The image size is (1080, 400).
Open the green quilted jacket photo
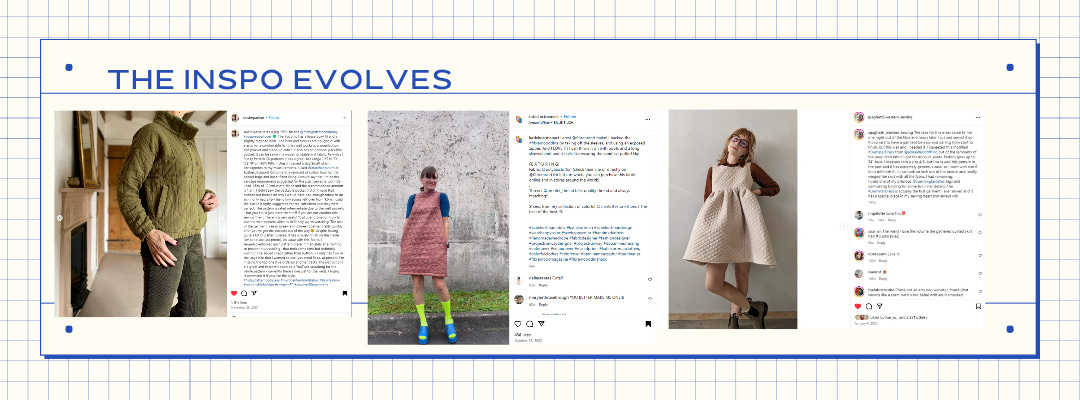click(141, 213)
